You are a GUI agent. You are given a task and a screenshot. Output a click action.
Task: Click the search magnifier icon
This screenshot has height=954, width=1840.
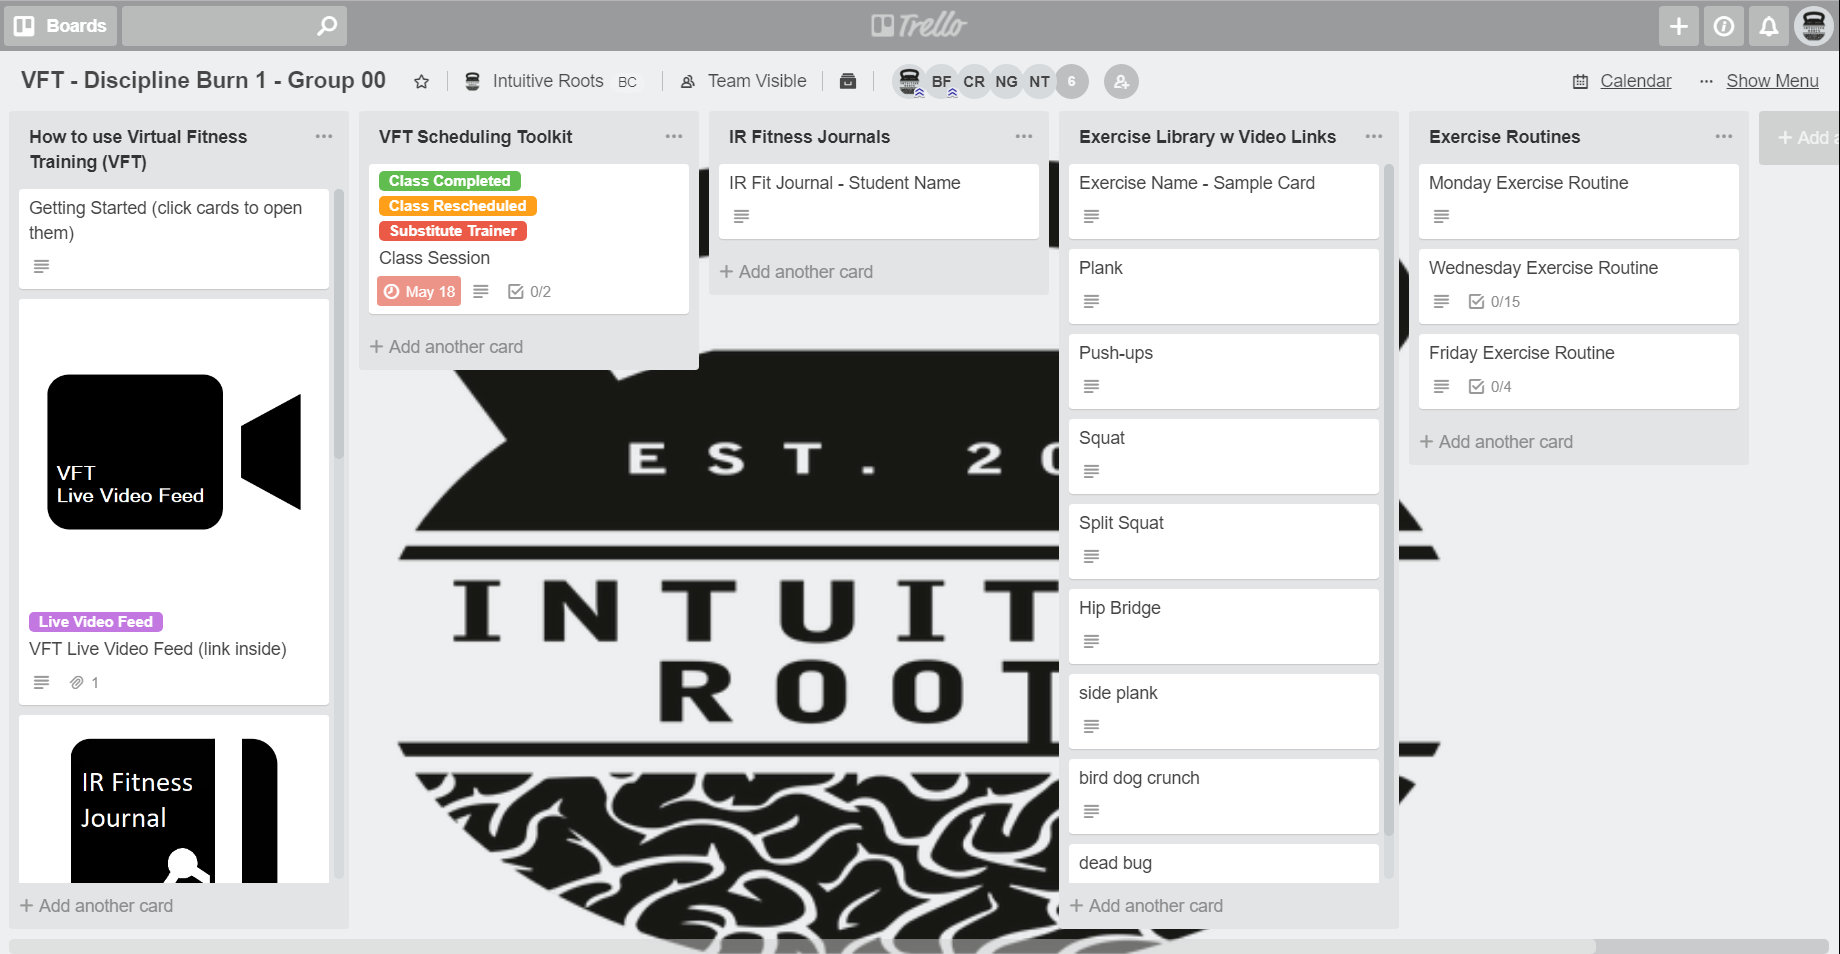327,25
